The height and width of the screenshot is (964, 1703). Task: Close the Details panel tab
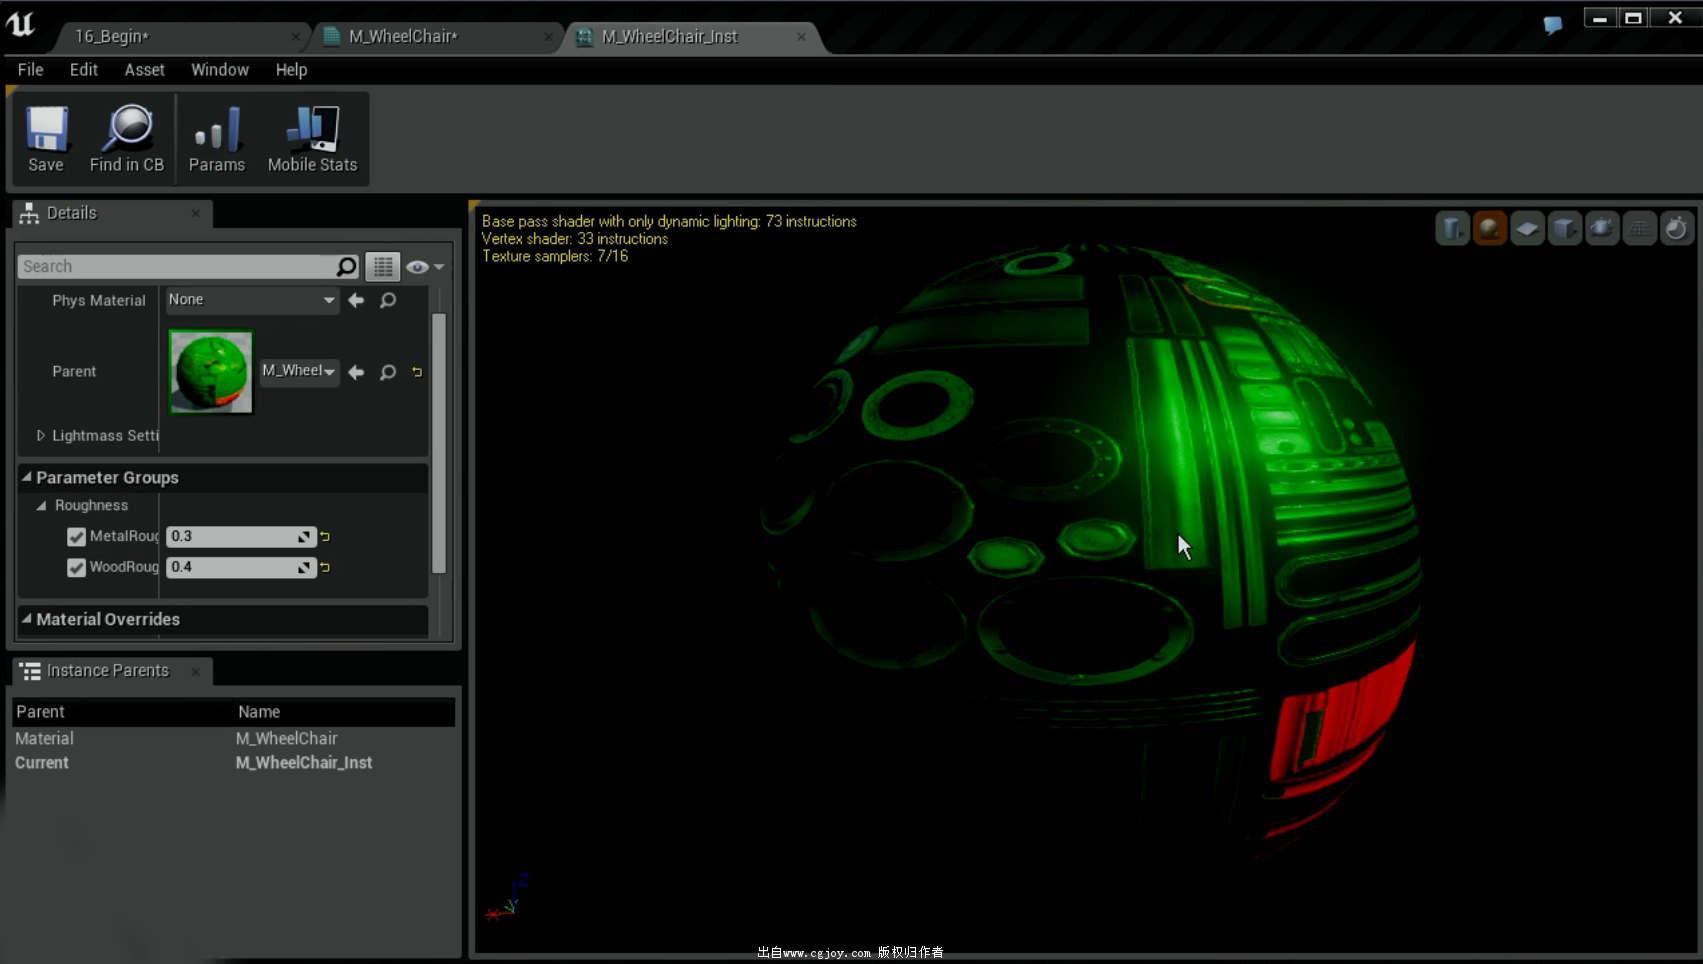[196, 213]
